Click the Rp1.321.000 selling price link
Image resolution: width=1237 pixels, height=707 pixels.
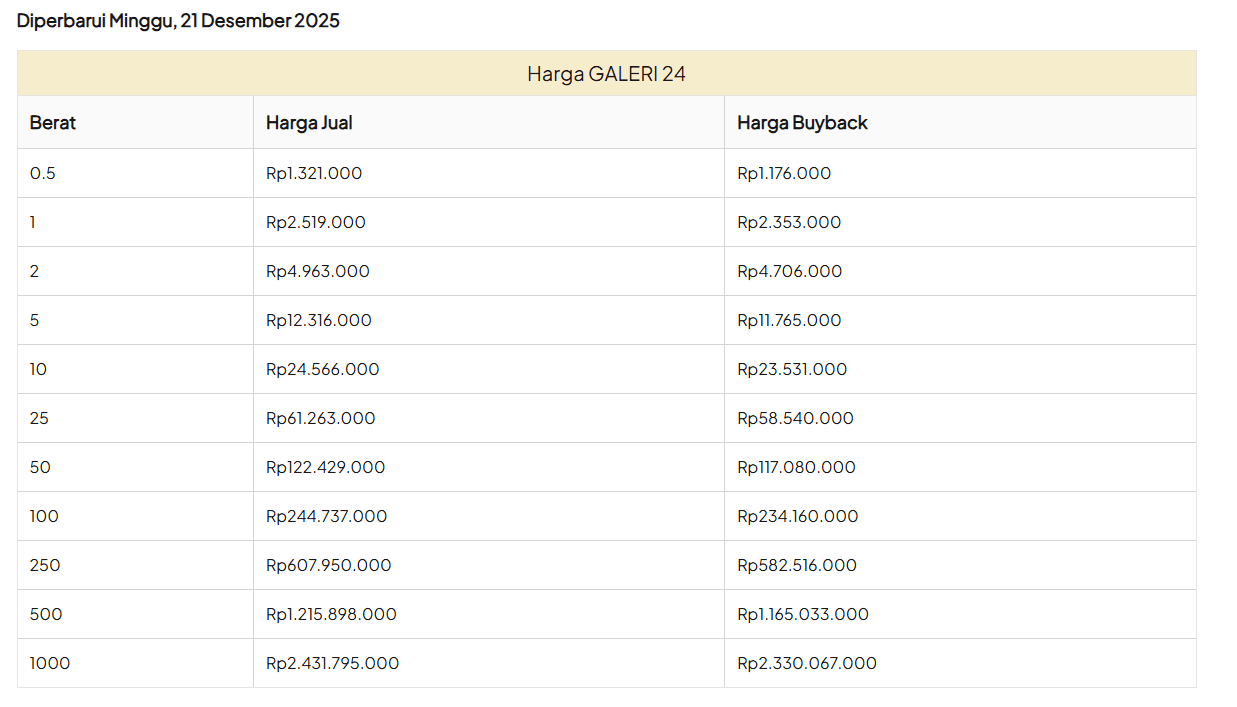(x=312, y=173)
